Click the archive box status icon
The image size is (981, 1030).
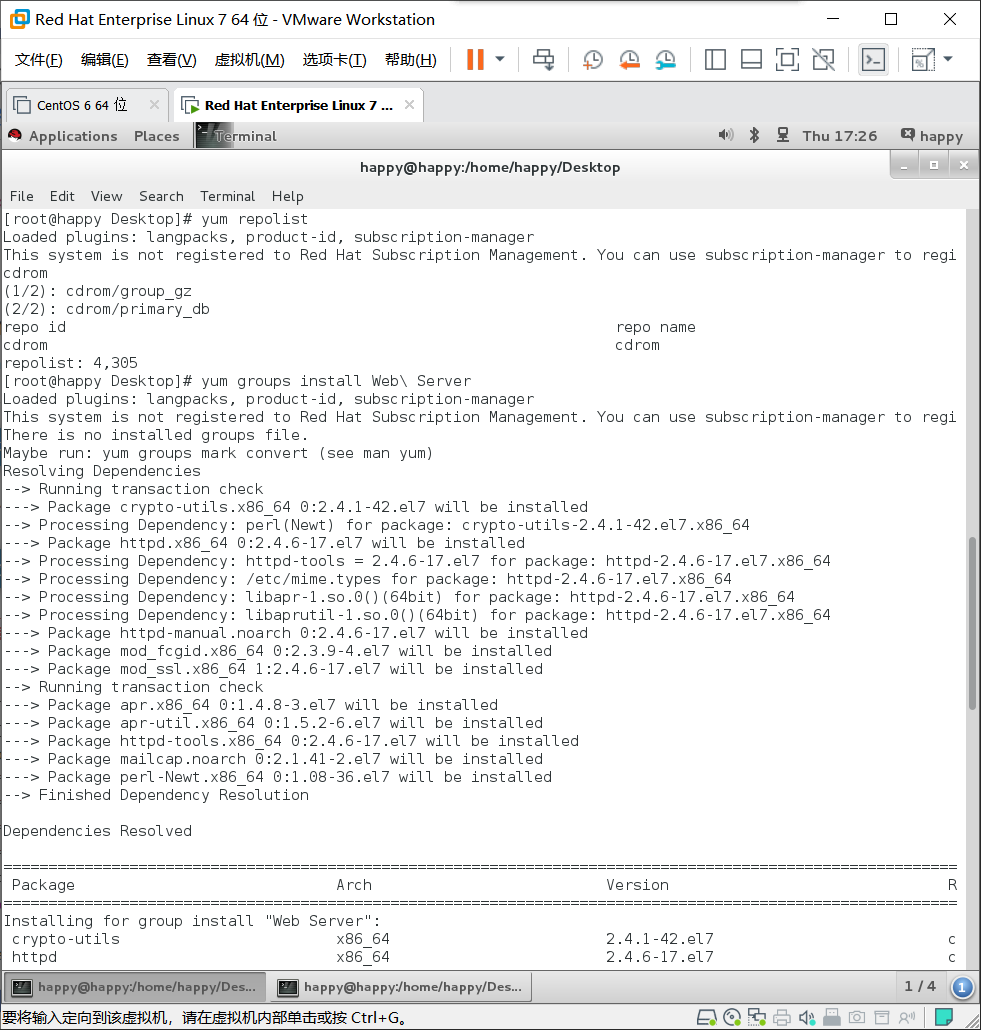882,1018
